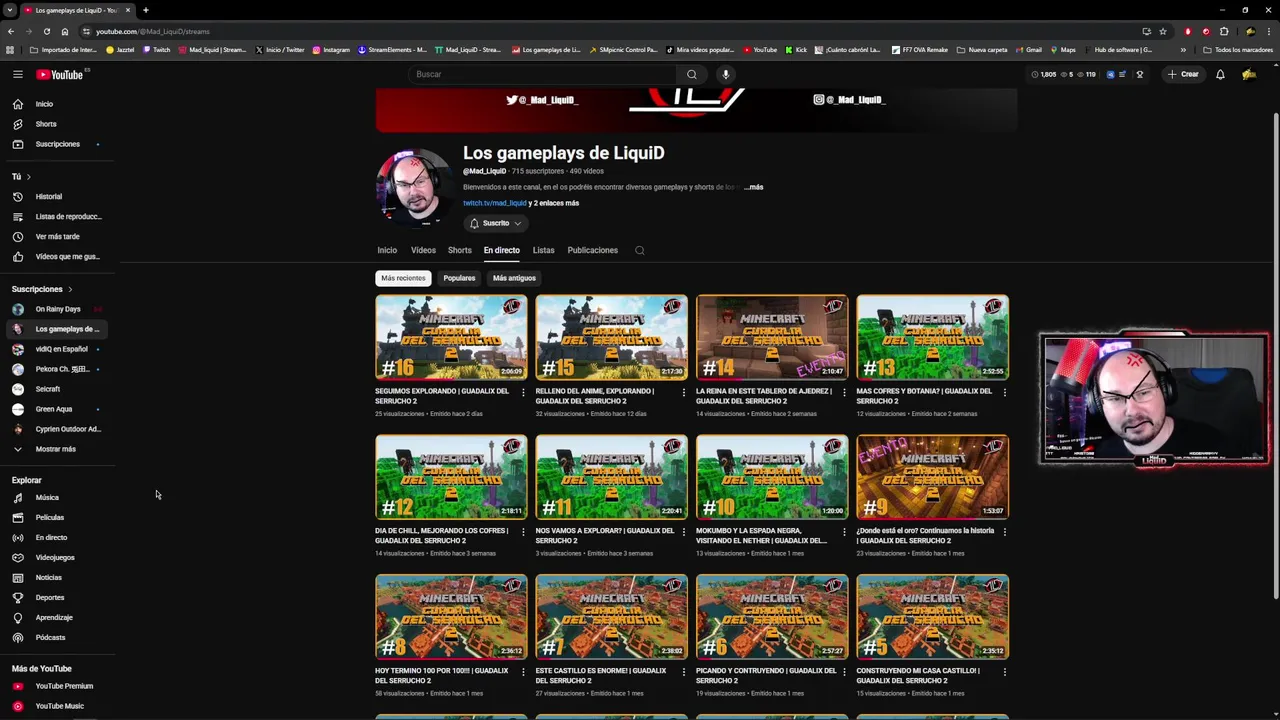This screenshot has width=1280, height=720.
Task: Switch to the Vídeos channel tab
Action: [x=423, y=250]
